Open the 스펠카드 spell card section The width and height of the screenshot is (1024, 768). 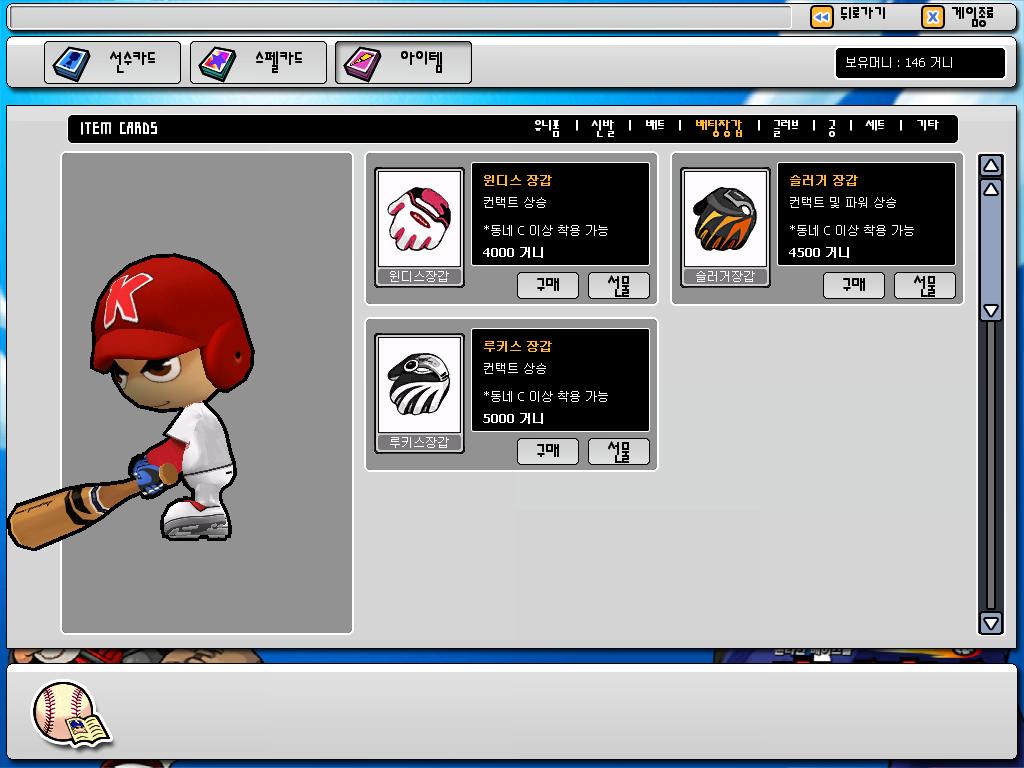click(258, 62)
